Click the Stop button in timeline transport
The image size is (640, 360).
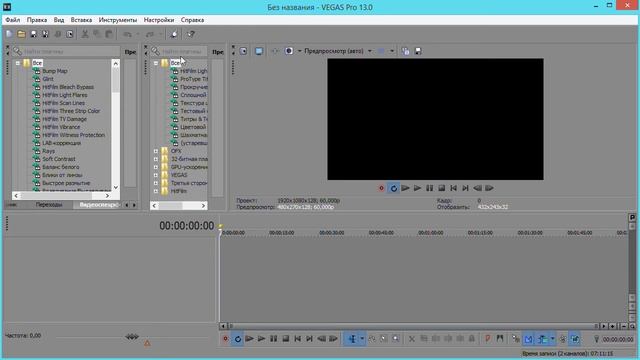(x=286, y=339)
